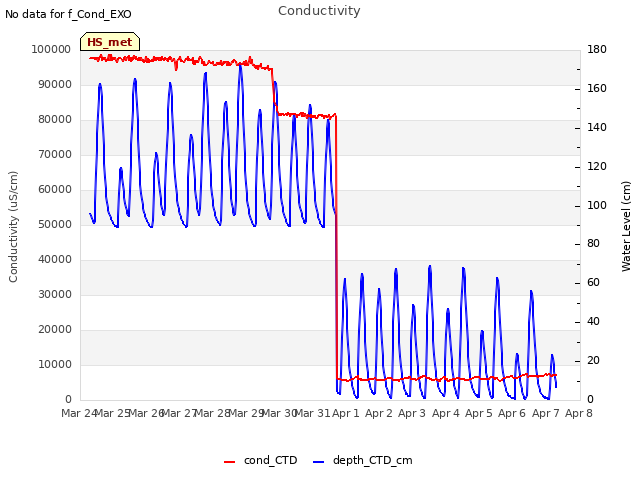
Task: Toggle the depth_CTD_cm legend entry
Action: point(362,460)
